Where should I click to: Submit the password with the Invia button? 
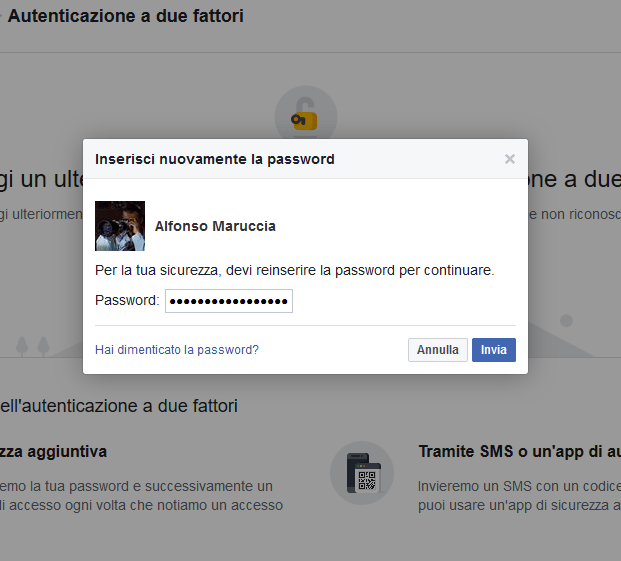pyautogui.click(x=493, y=350)
